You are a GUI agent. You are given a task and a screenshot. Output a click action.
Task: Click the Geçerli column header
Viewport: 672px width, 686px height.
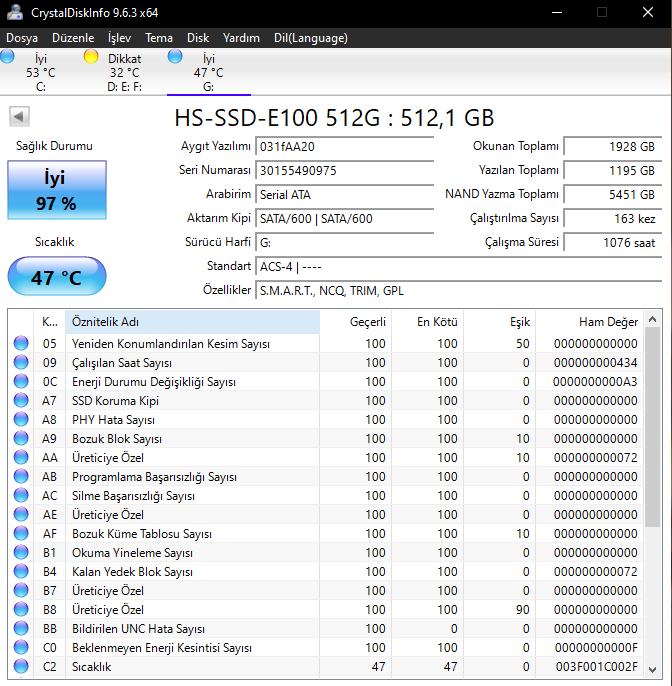tap(356, 322)
